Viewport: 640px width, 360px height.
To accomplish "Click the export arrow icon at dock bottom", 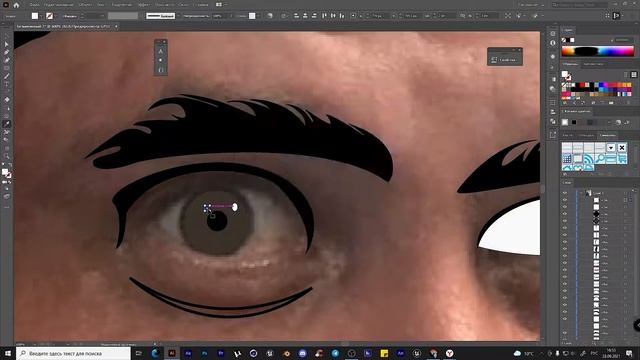I will point(553,135).
